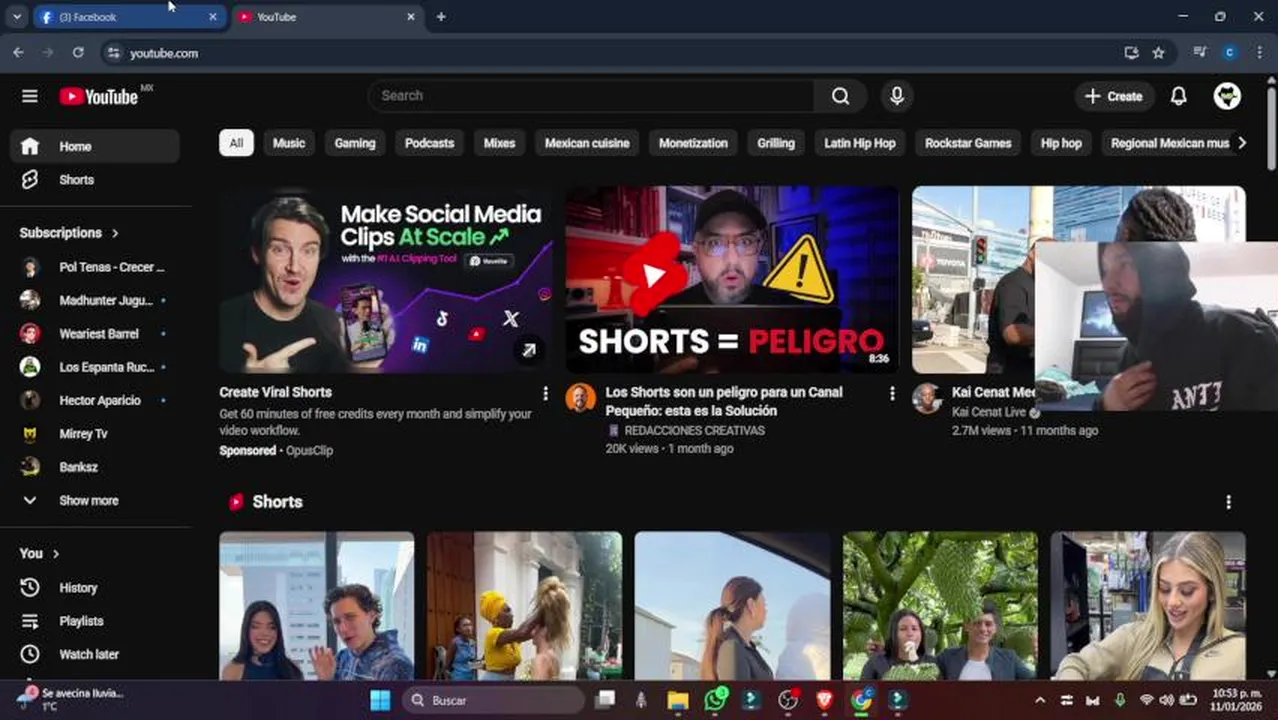Click the Kai Cenat channel avatar
Screen dimensions: 1278x720
click(927, 398)
